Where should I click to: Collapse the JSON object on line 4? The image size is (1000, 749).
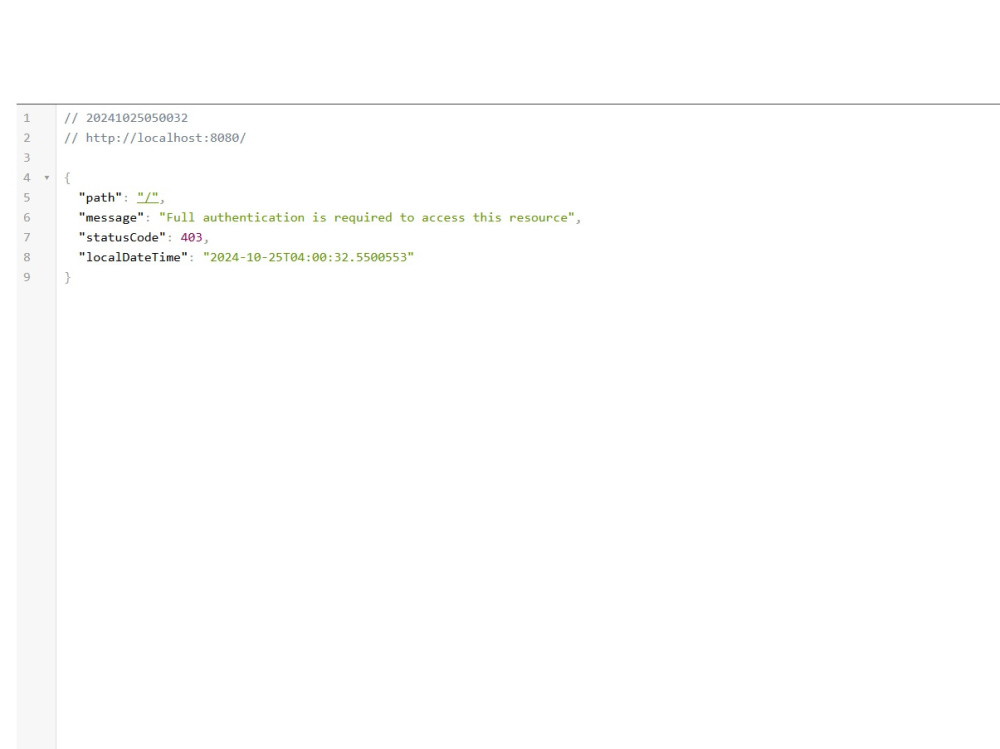coord(47,178)
